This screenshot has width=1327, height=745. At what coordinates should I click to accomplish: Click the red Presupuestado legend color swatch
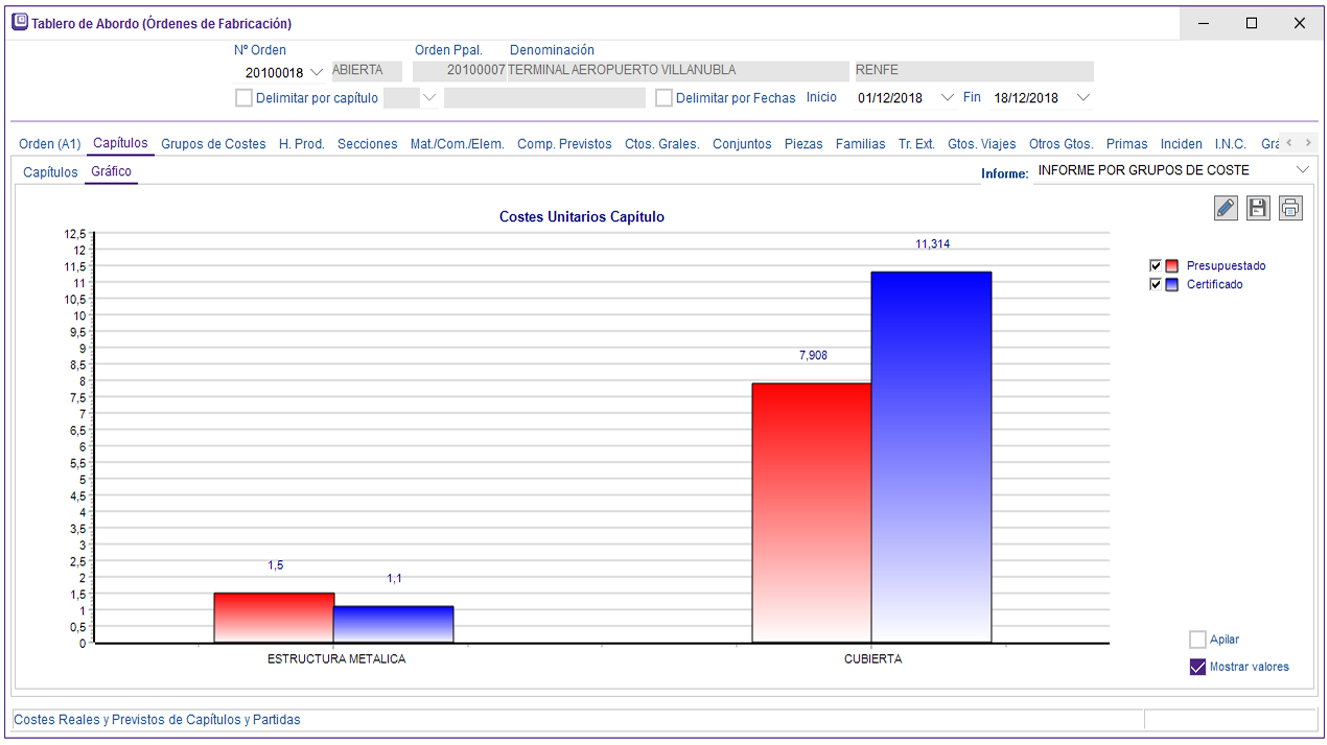[1172, 266]
